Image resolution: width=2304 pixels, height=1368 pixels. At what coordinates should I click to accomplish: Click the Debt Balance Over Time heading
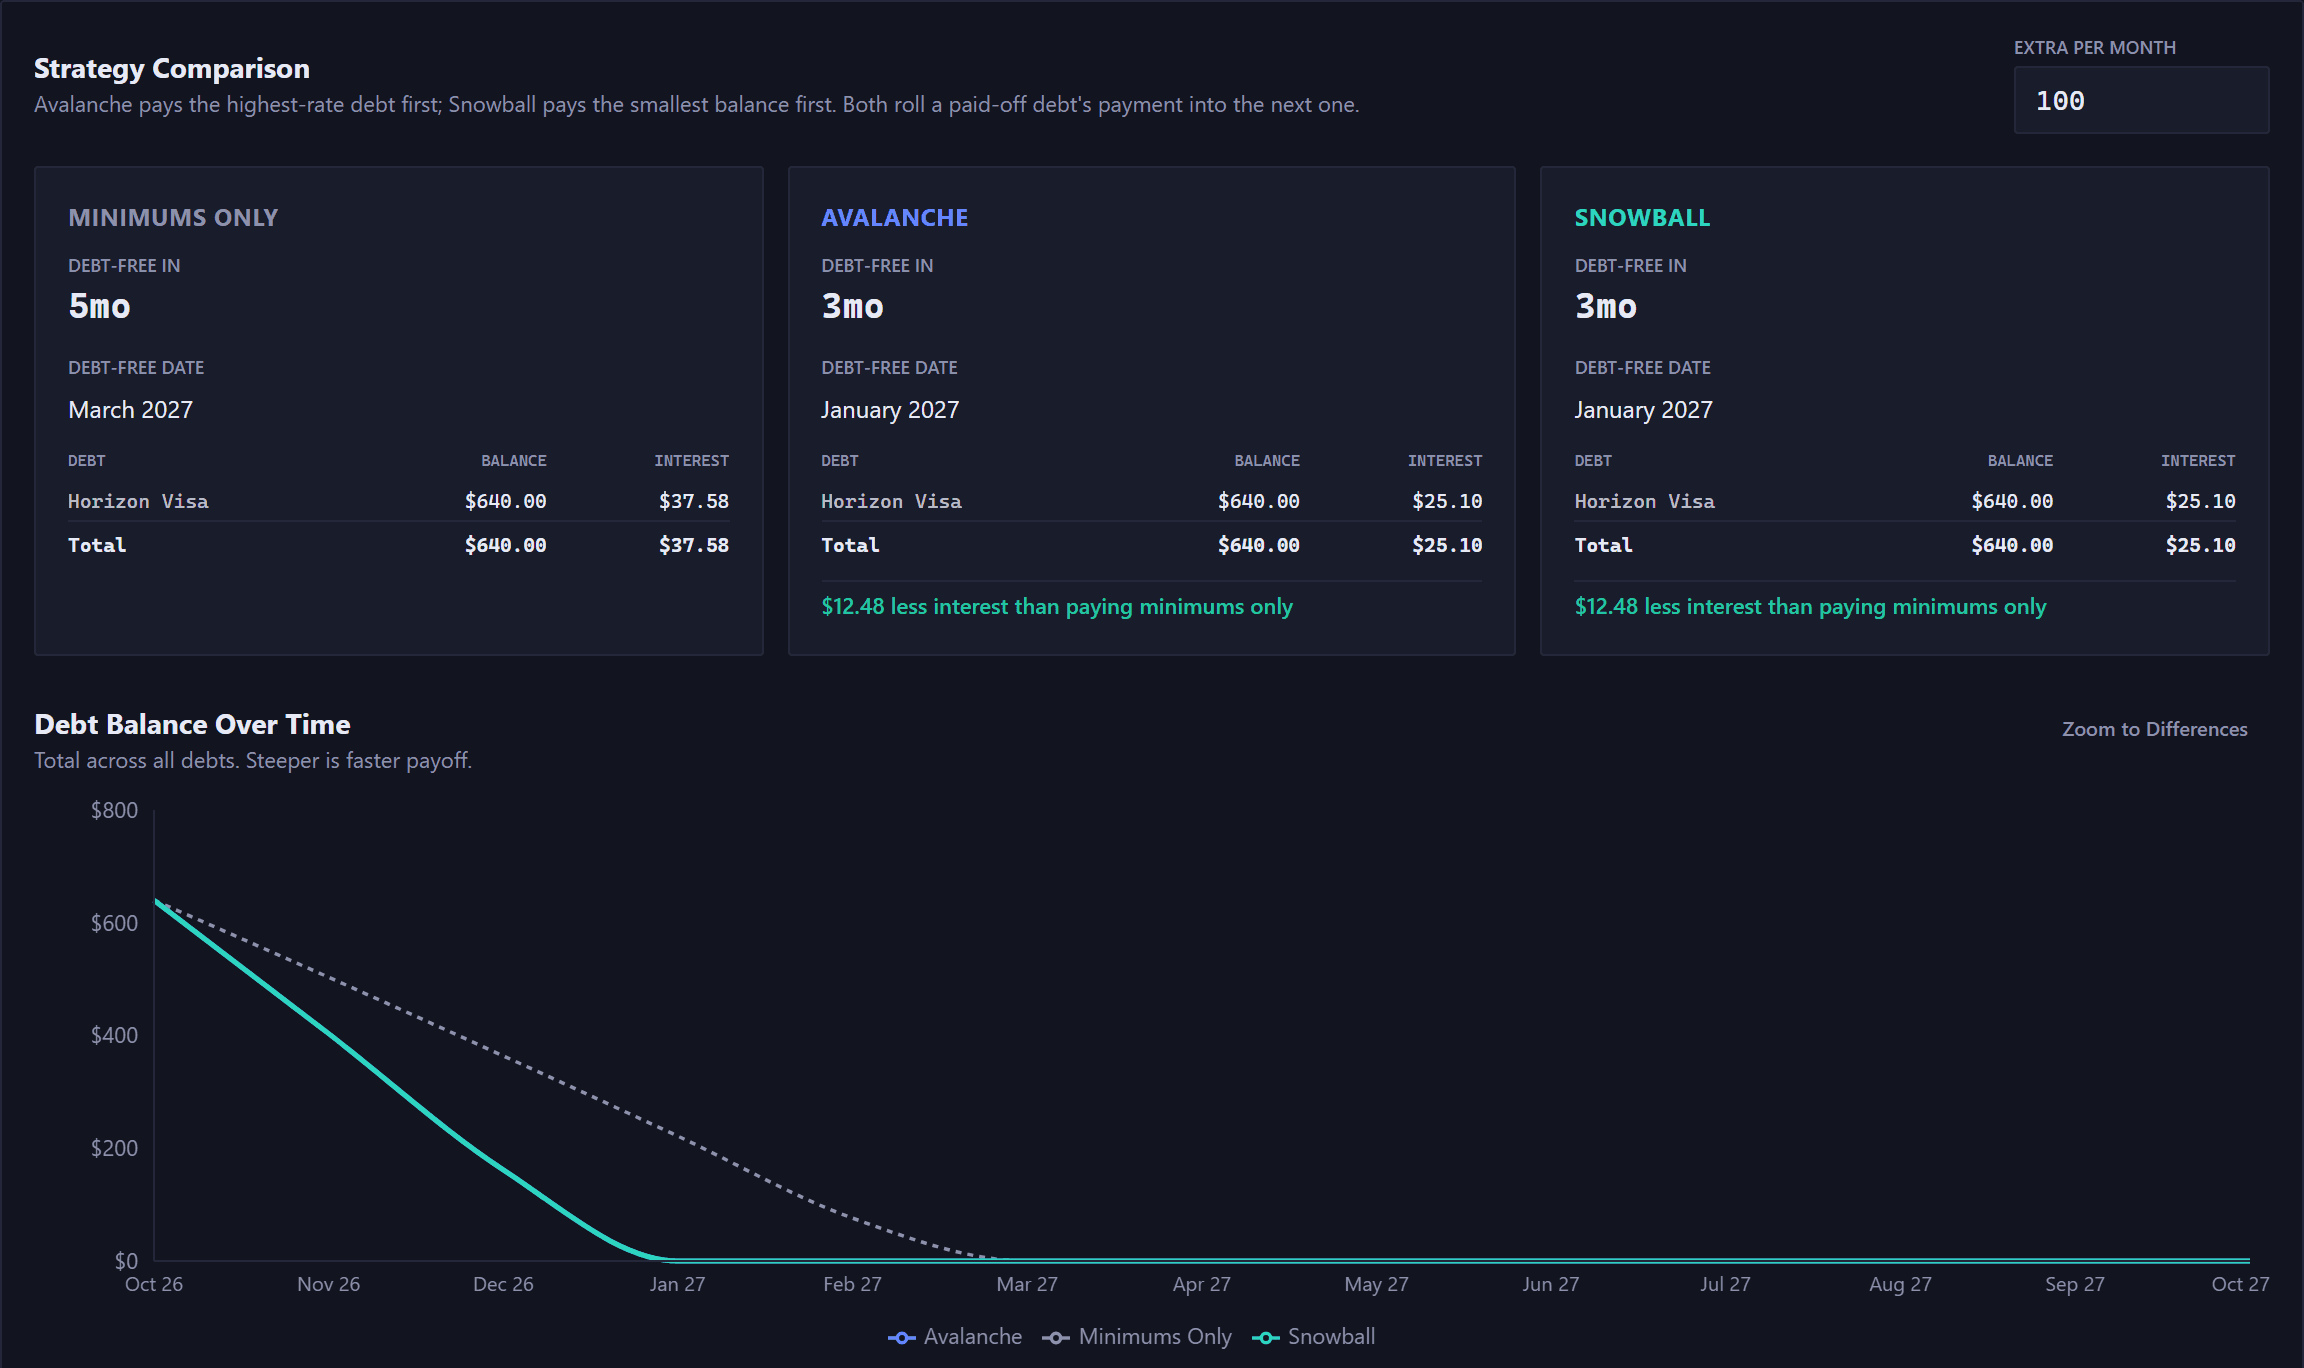click(x=192, y=724)
